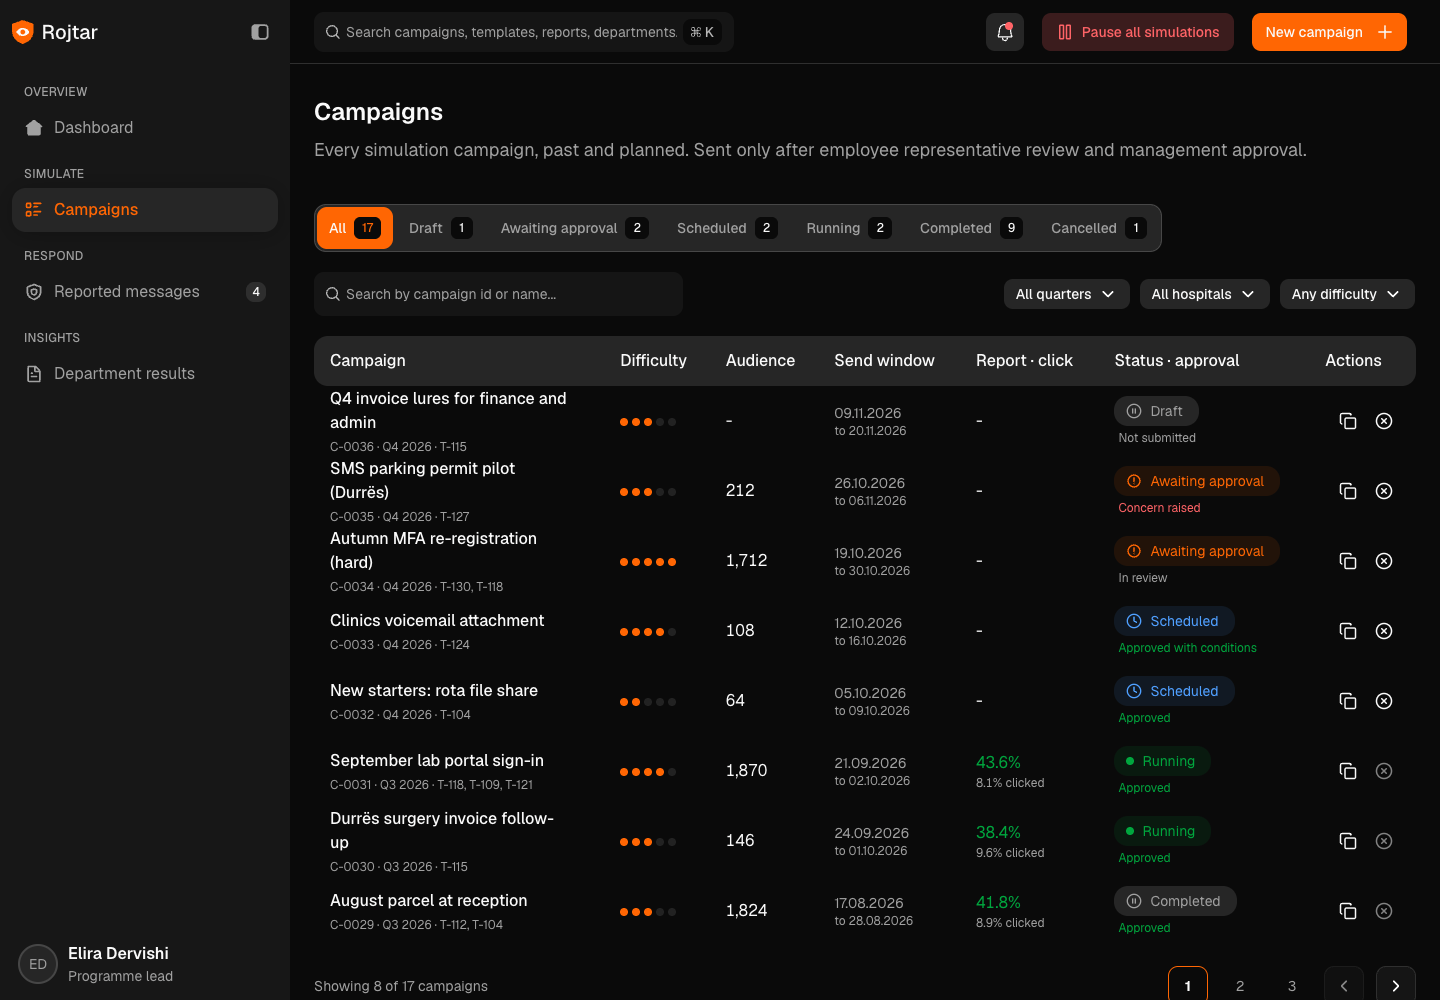This screenshot has height=1000, width=1440.
Task: Switch to the Draft tab
Action: (x=441, y=228)
